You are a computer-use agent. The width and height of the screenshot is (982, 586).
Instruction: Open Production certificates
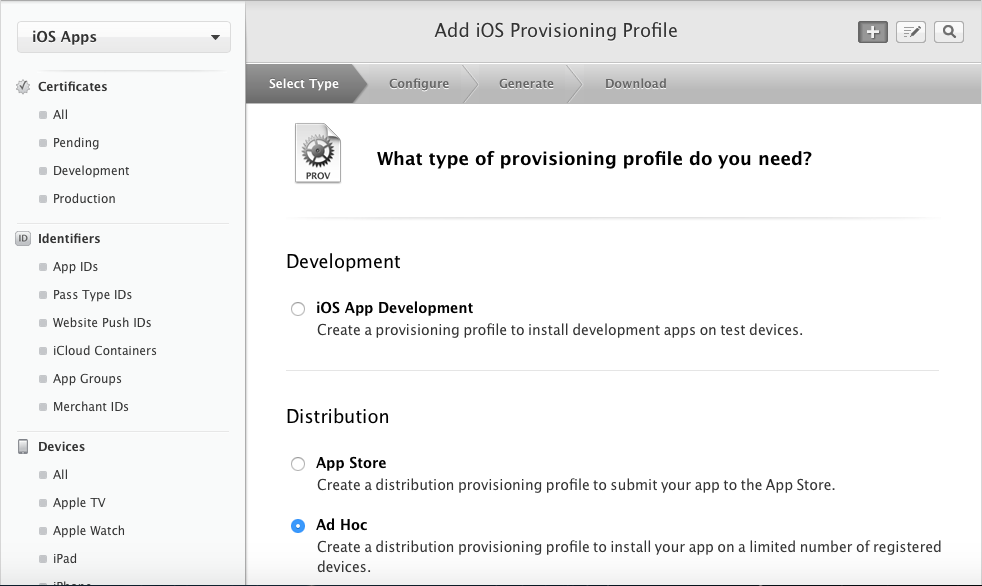(84, 198)
